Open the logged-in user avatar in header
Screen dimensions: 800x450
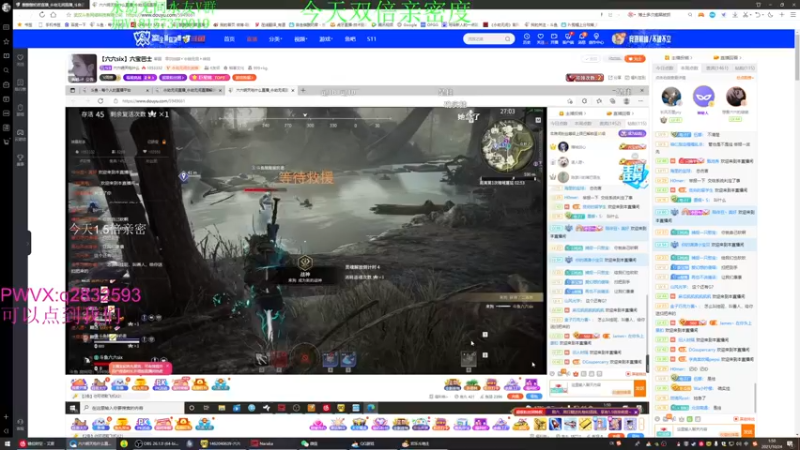pyautogui.click(x=618, y=38)
